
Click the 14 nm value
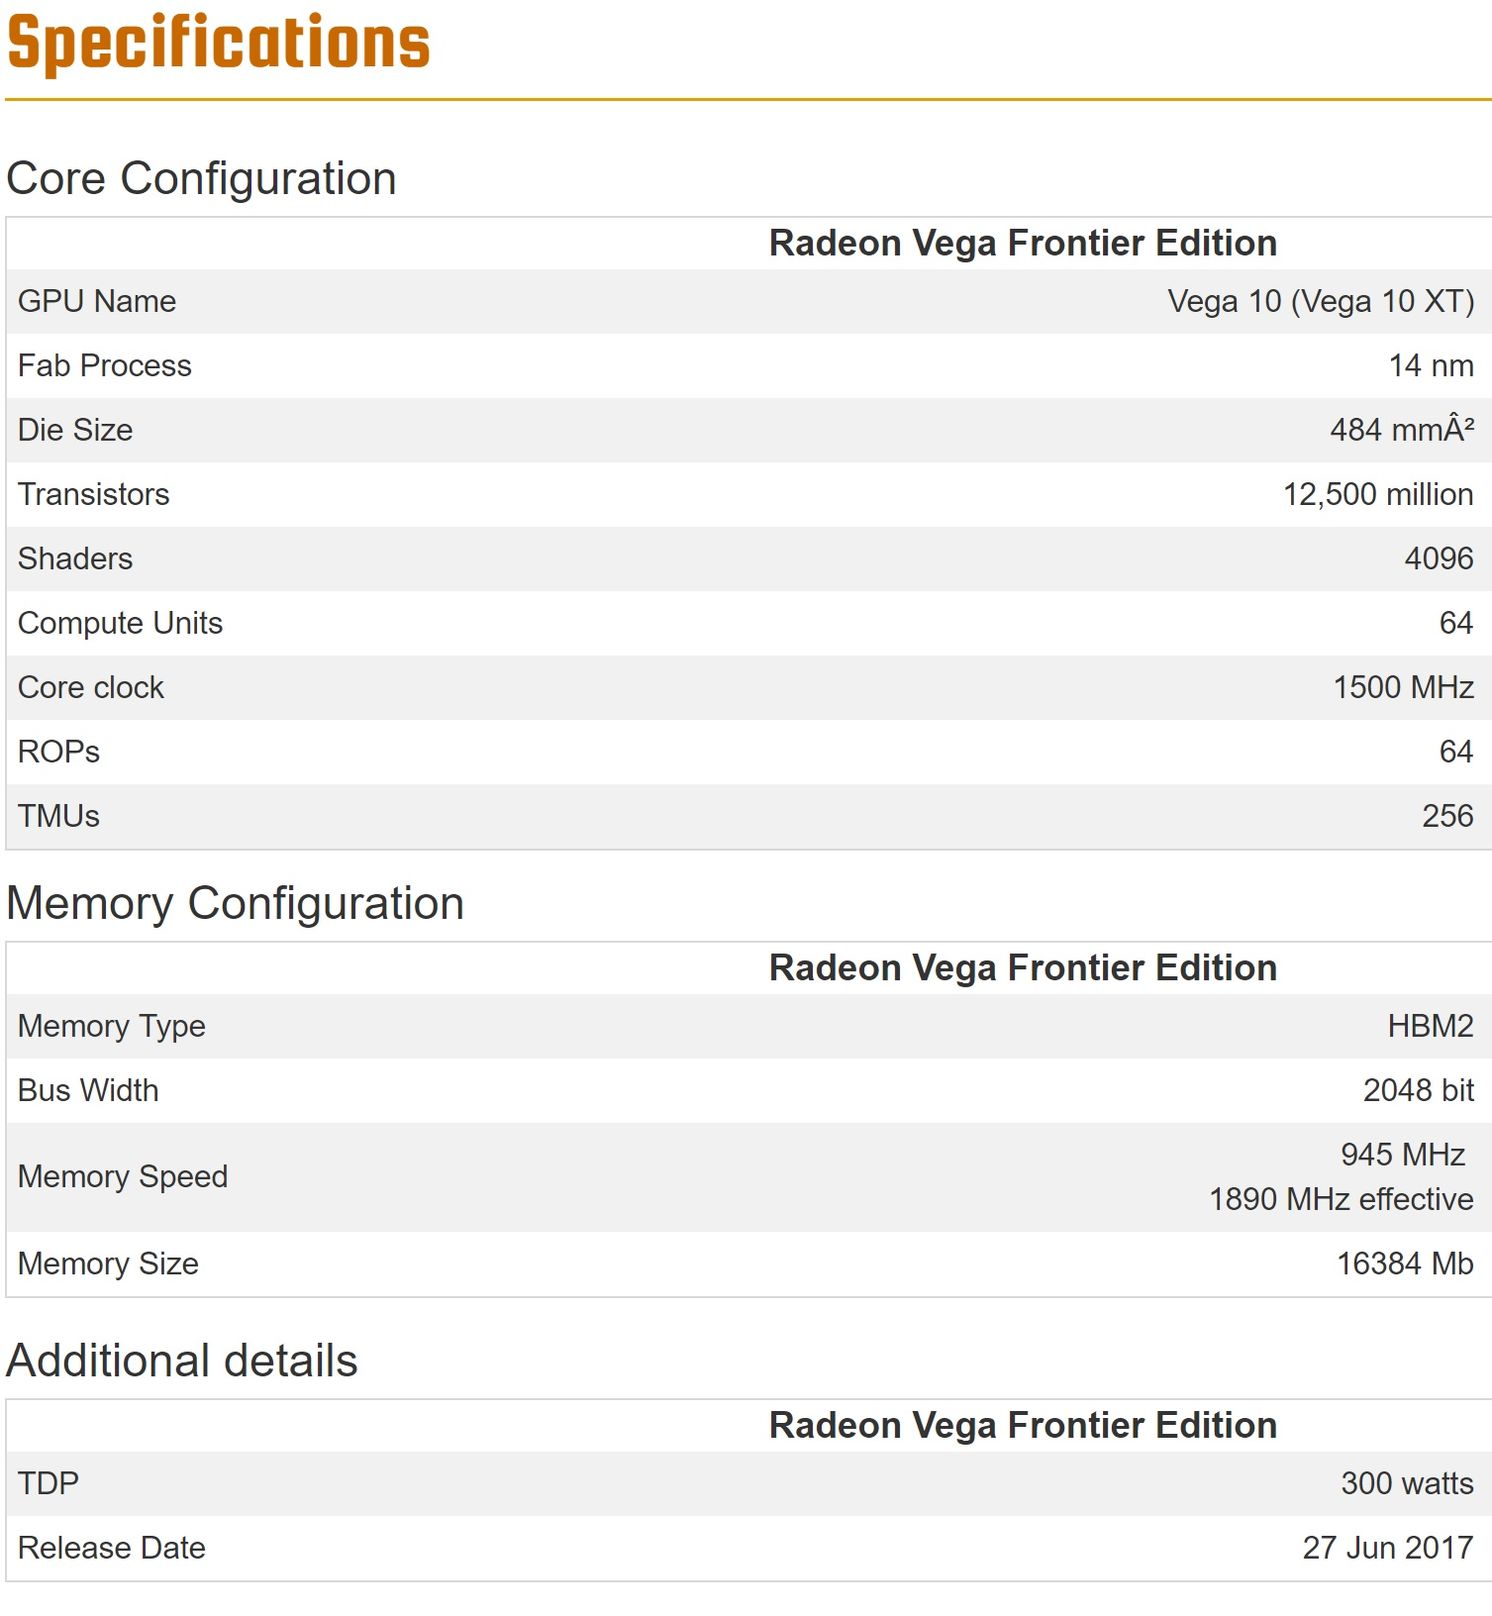(x=1431, y=366)
